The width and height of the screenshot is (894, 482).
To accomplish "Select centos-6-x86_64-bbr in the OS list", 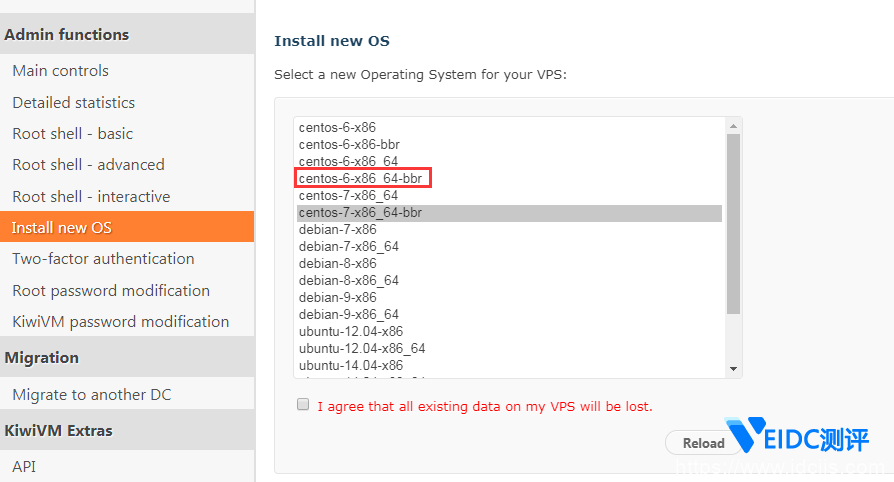I will 363,178.
